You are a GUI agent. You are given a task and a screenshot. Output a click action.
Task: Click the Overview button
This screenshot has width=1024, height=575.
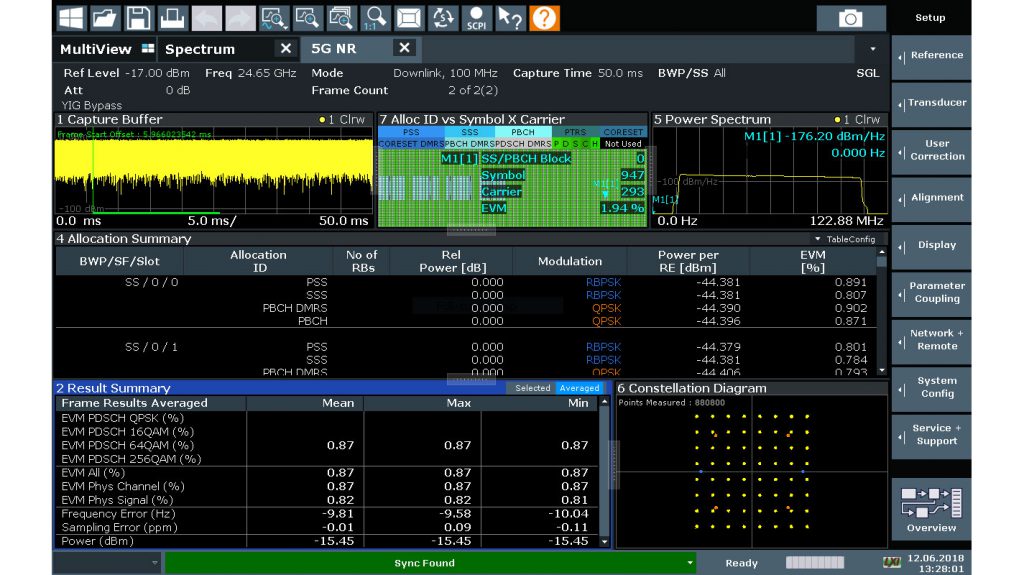tap(931, 508)
